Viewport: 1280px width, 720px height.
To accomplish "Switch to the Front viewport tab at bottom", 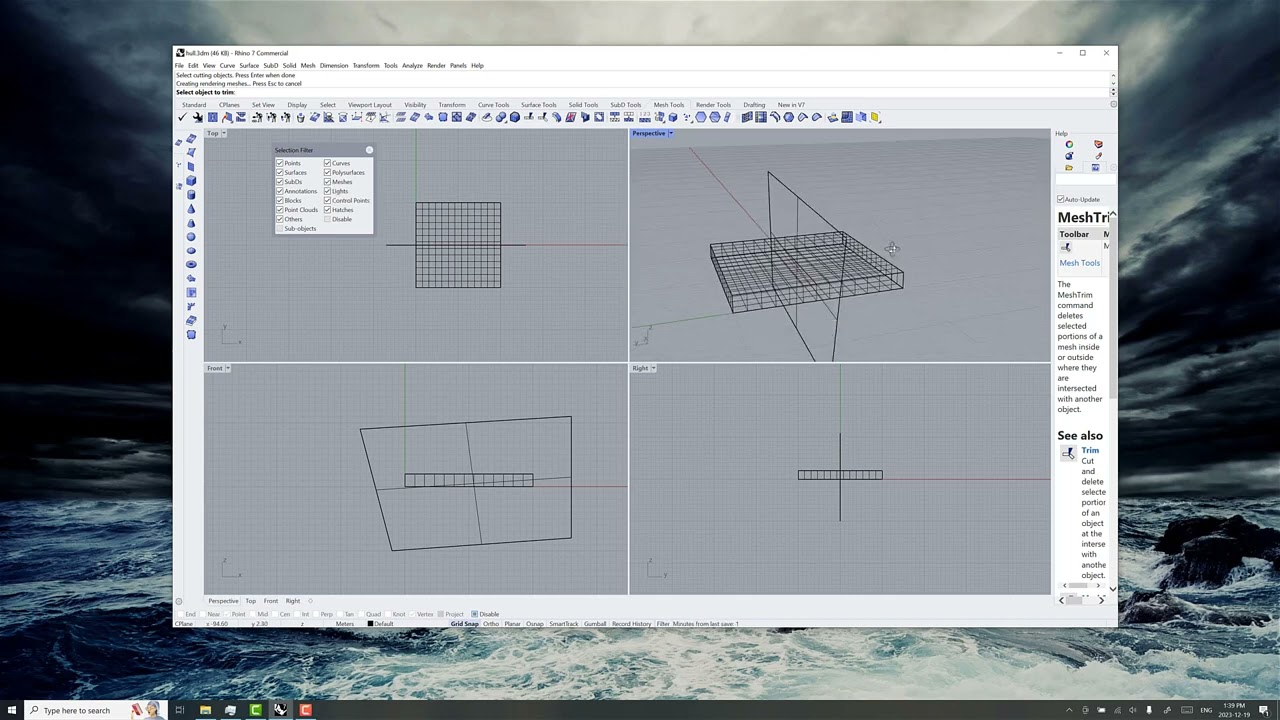I will tap(271, 601).
